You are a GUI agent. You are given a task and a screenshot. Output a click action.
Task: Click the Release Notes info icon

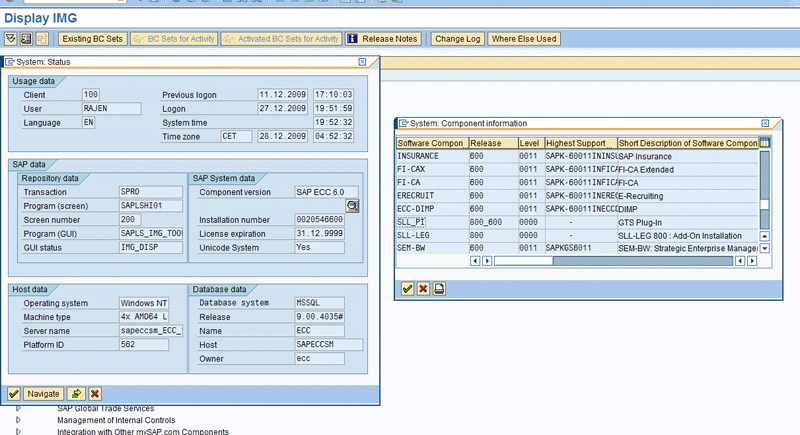[x=353, y=39]
